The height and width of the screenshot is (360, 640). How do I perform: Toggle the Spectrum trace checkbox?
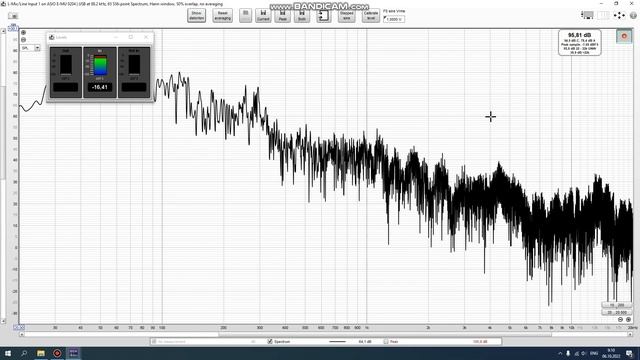coord(270,341)
